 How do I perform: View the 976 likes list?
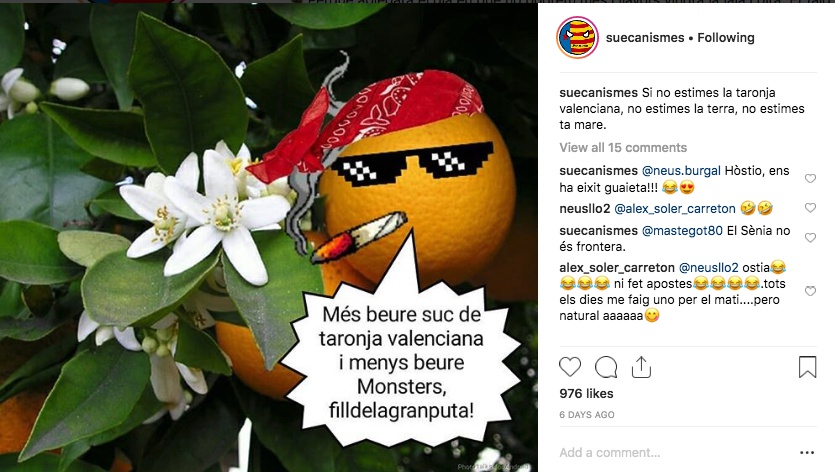pyautogui.click(x=586, y=394)
